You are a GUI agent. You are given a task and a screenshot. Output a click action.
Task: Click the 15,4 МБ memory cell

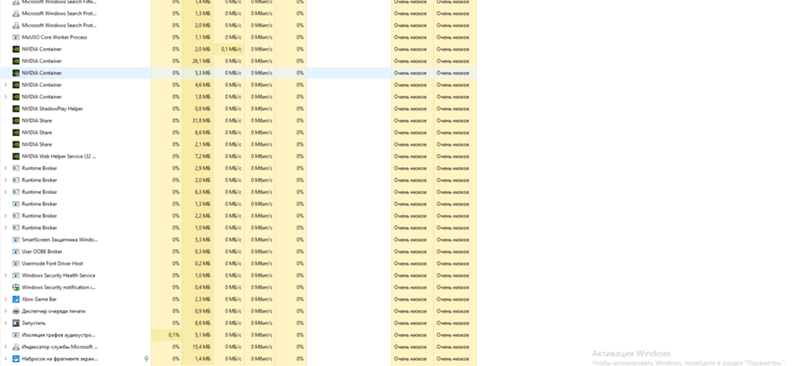tap(198, 347)
